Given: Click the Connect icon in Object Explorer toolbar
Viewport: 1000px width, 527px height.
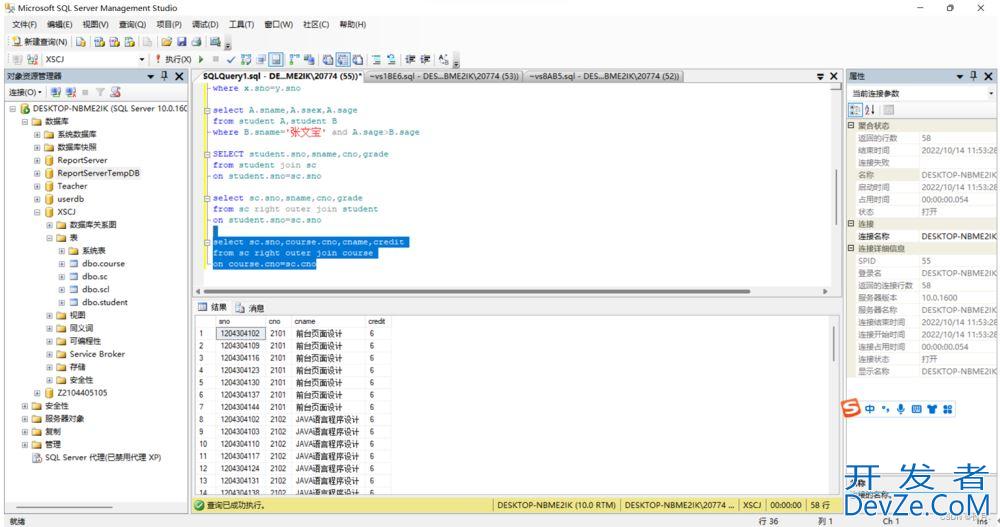Looking at the screenshot, I should [x=56, y=93].
